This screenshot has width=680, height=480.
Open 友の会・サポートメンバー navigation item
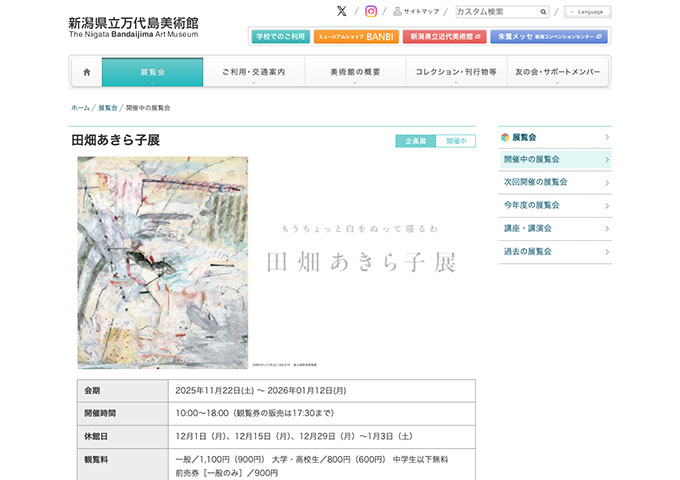click(557, 72)
